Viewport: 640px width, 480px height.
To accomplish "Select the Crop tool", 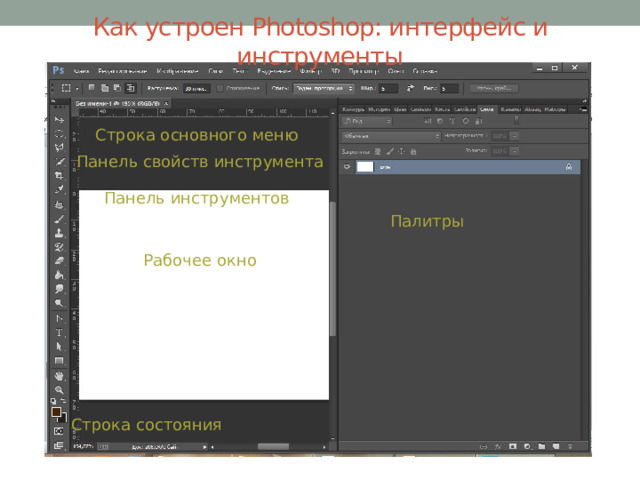I will 60,176.
